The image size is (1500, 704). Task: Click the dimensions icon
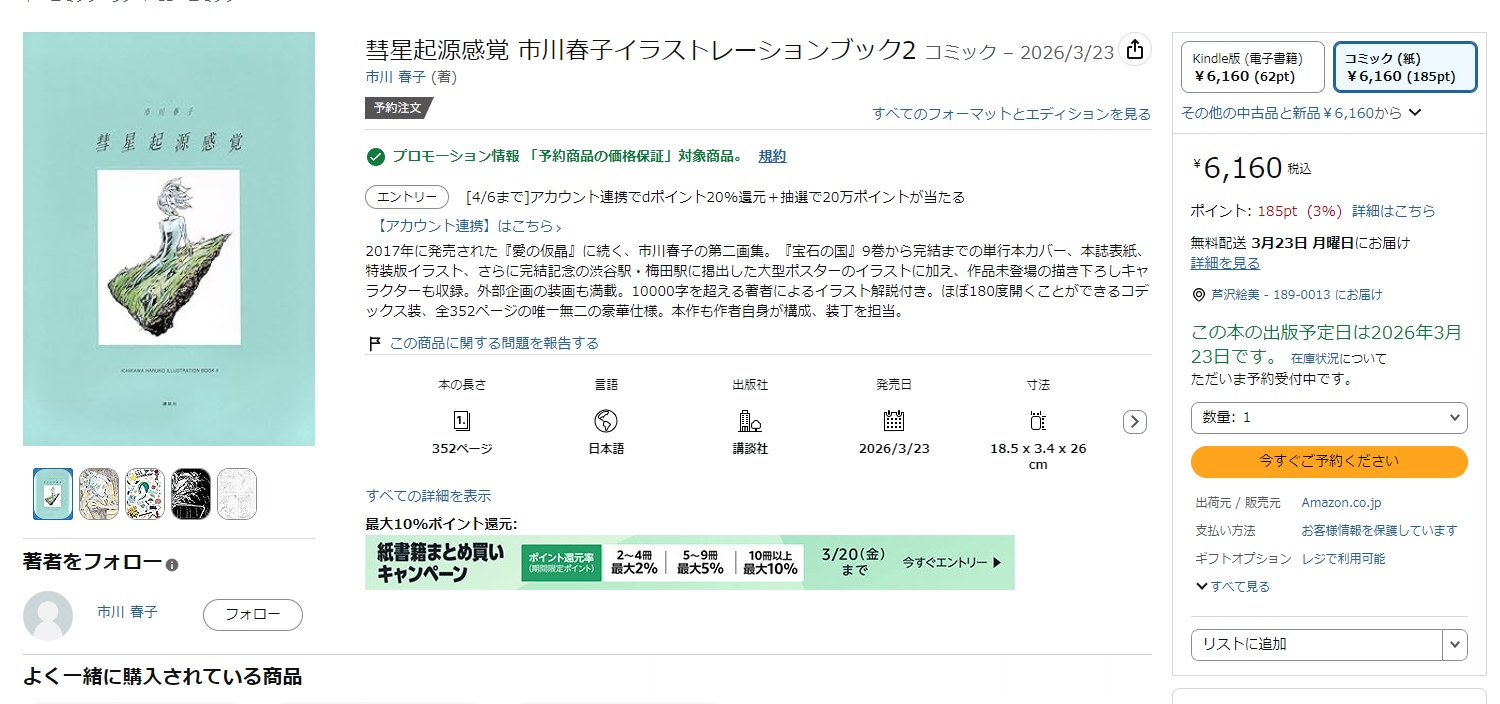[x=1037, y=420]
